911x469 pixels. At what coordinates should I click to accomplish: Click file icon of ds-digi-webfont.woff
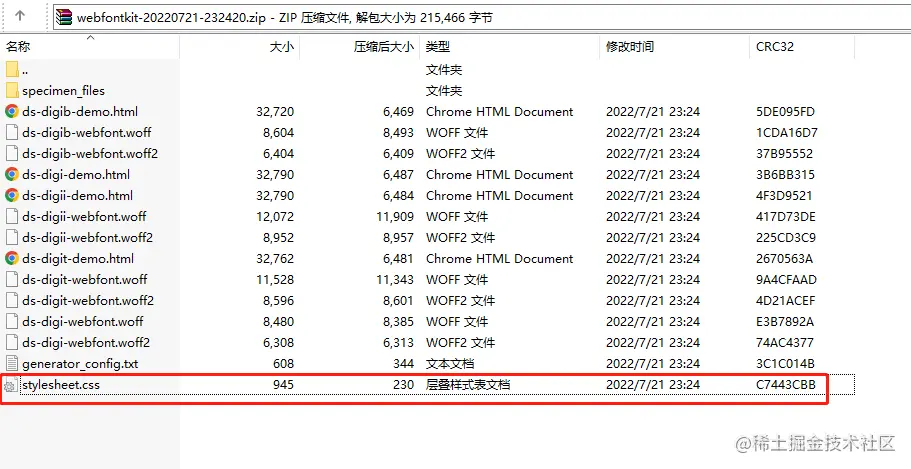[x=12, y=321]
